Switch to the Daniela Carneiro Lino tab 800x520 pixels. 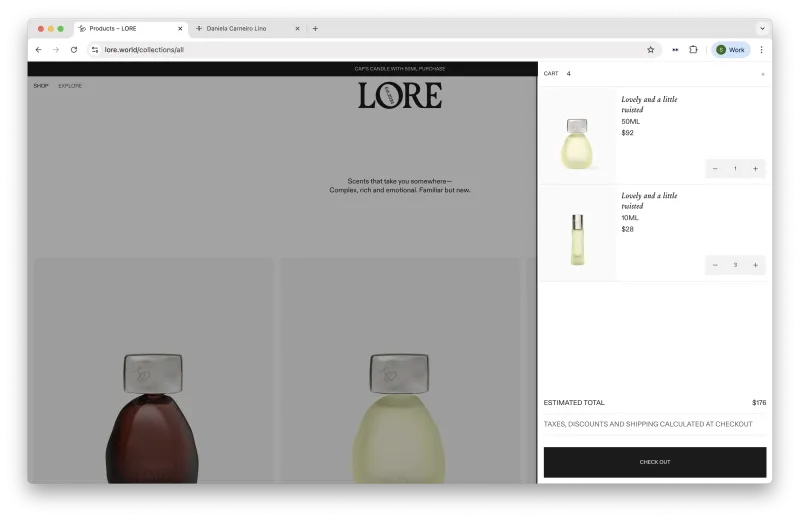click(x=246, y=29)
